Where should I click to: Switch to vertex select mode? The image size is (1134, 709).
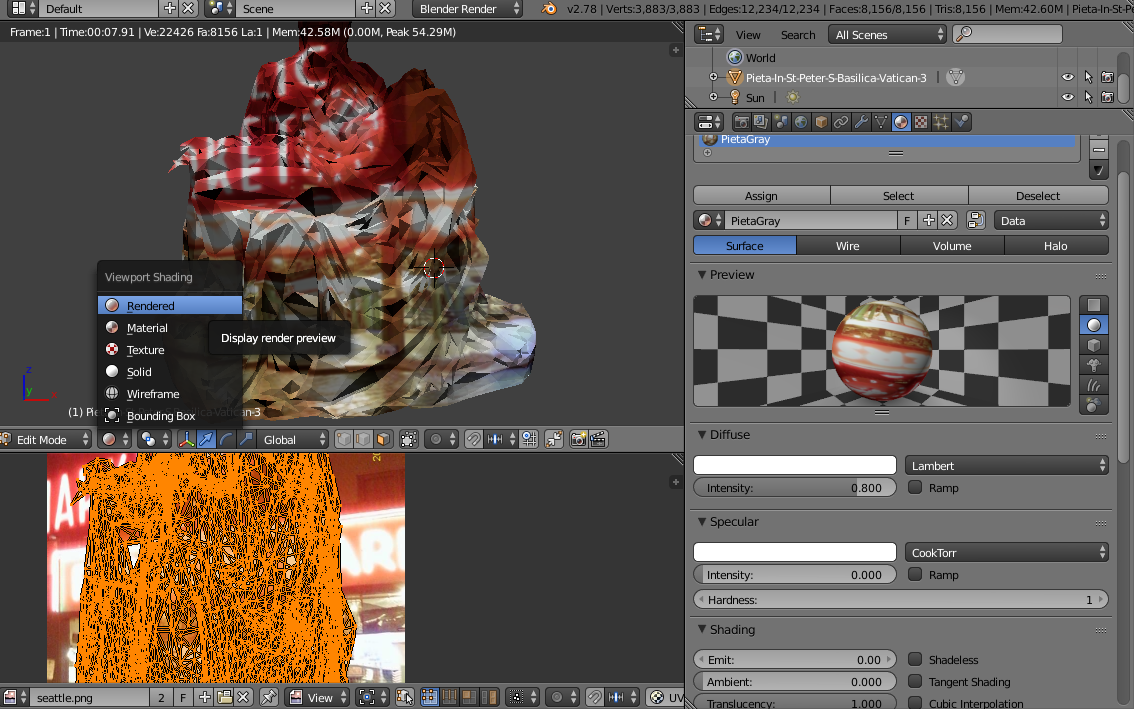tap(344, 439)
